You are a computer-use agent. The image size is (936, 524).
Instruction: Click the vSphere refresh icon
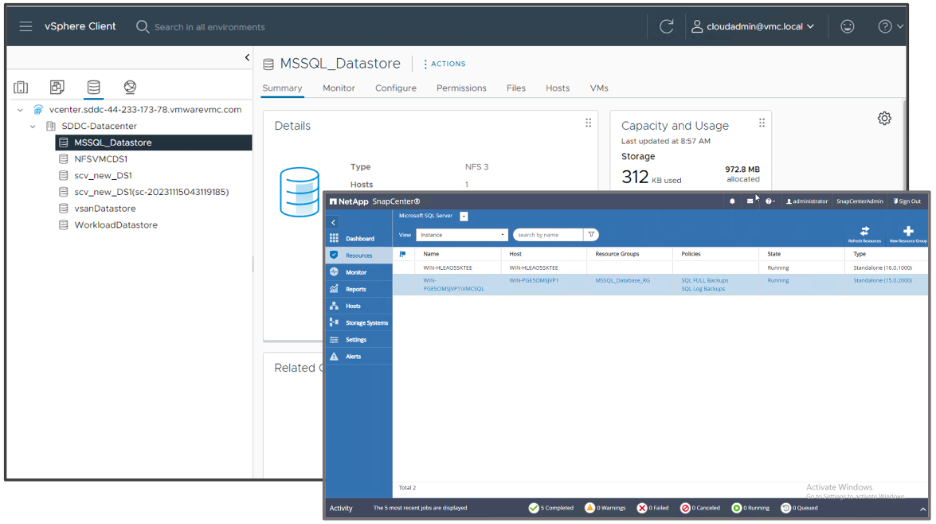(667, 27)
